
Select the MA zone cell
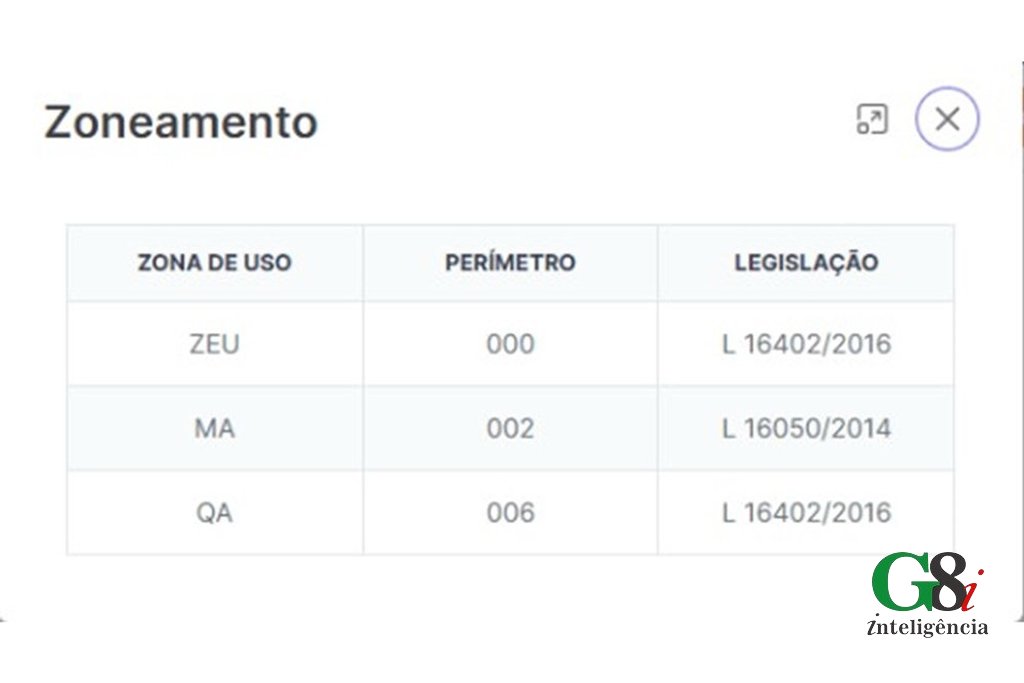click(215, 428)
